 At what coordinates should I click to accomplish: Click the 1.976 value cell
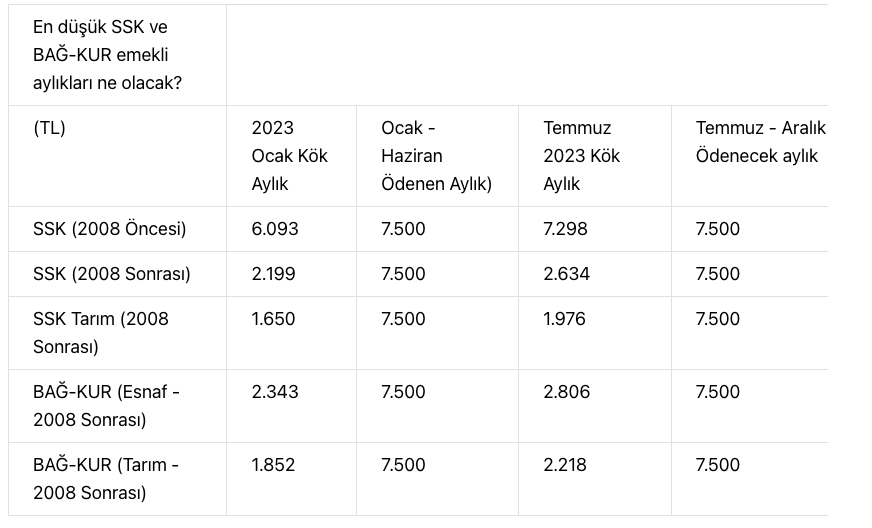(x=566, y=319)
